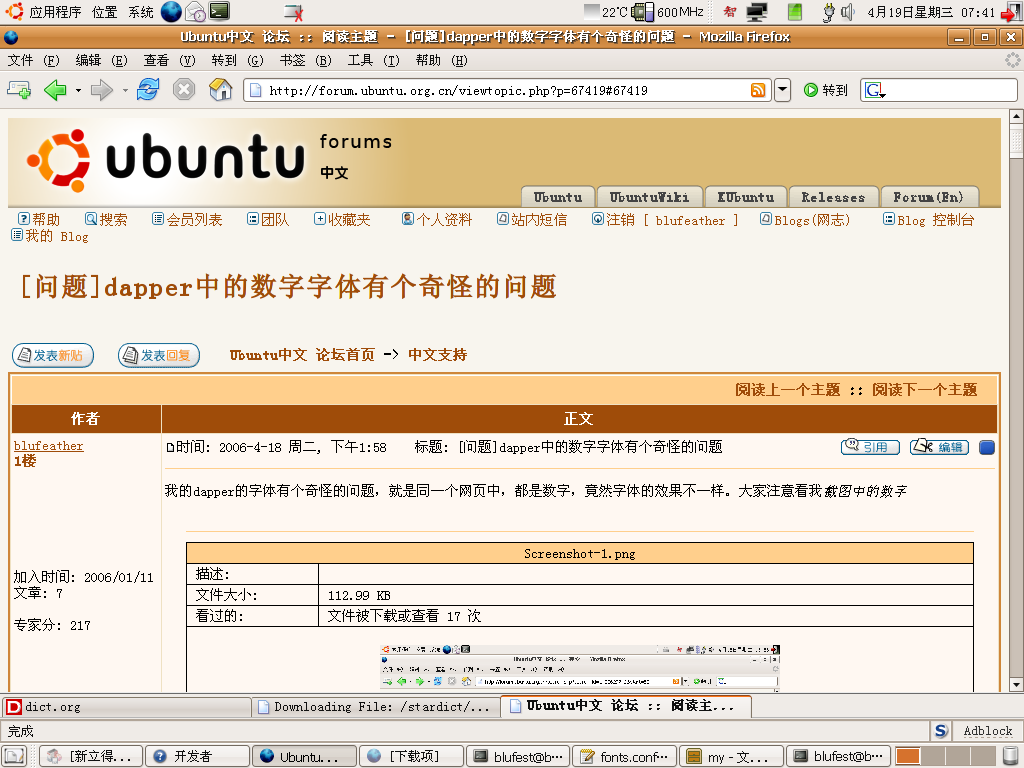Open the 搜索 search link
1024x768 pixels.
[106, 219]
